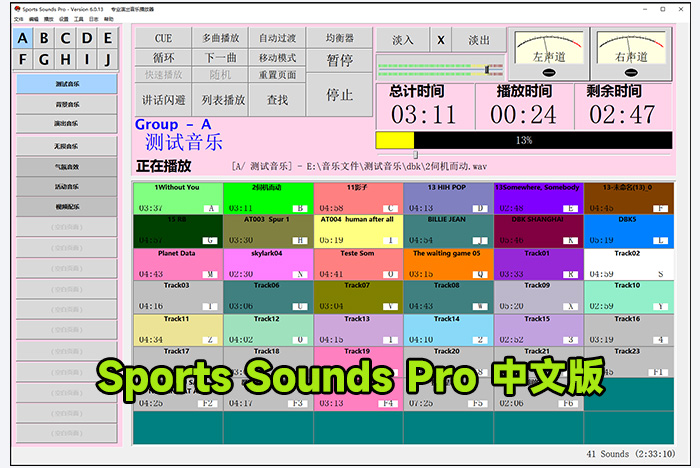700x468 pixels.
Task: Play the Planet Data sound pad
Action: [x=178, y=264]
